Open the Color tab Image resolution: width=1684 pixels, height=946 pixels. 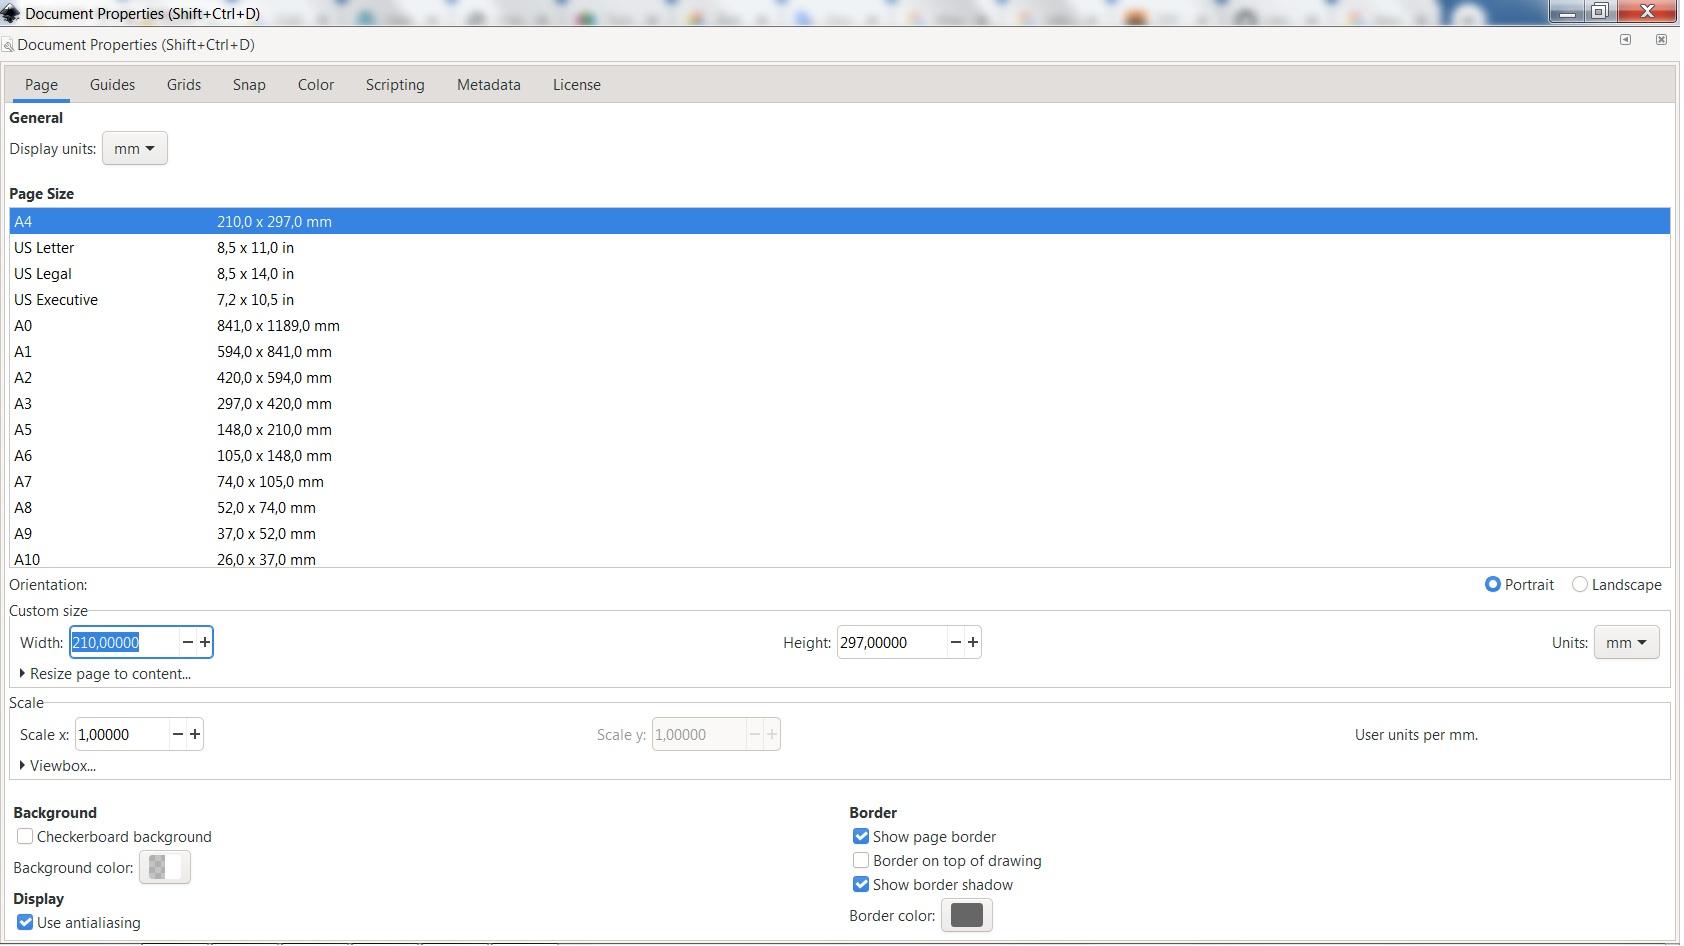coord(316,85)
